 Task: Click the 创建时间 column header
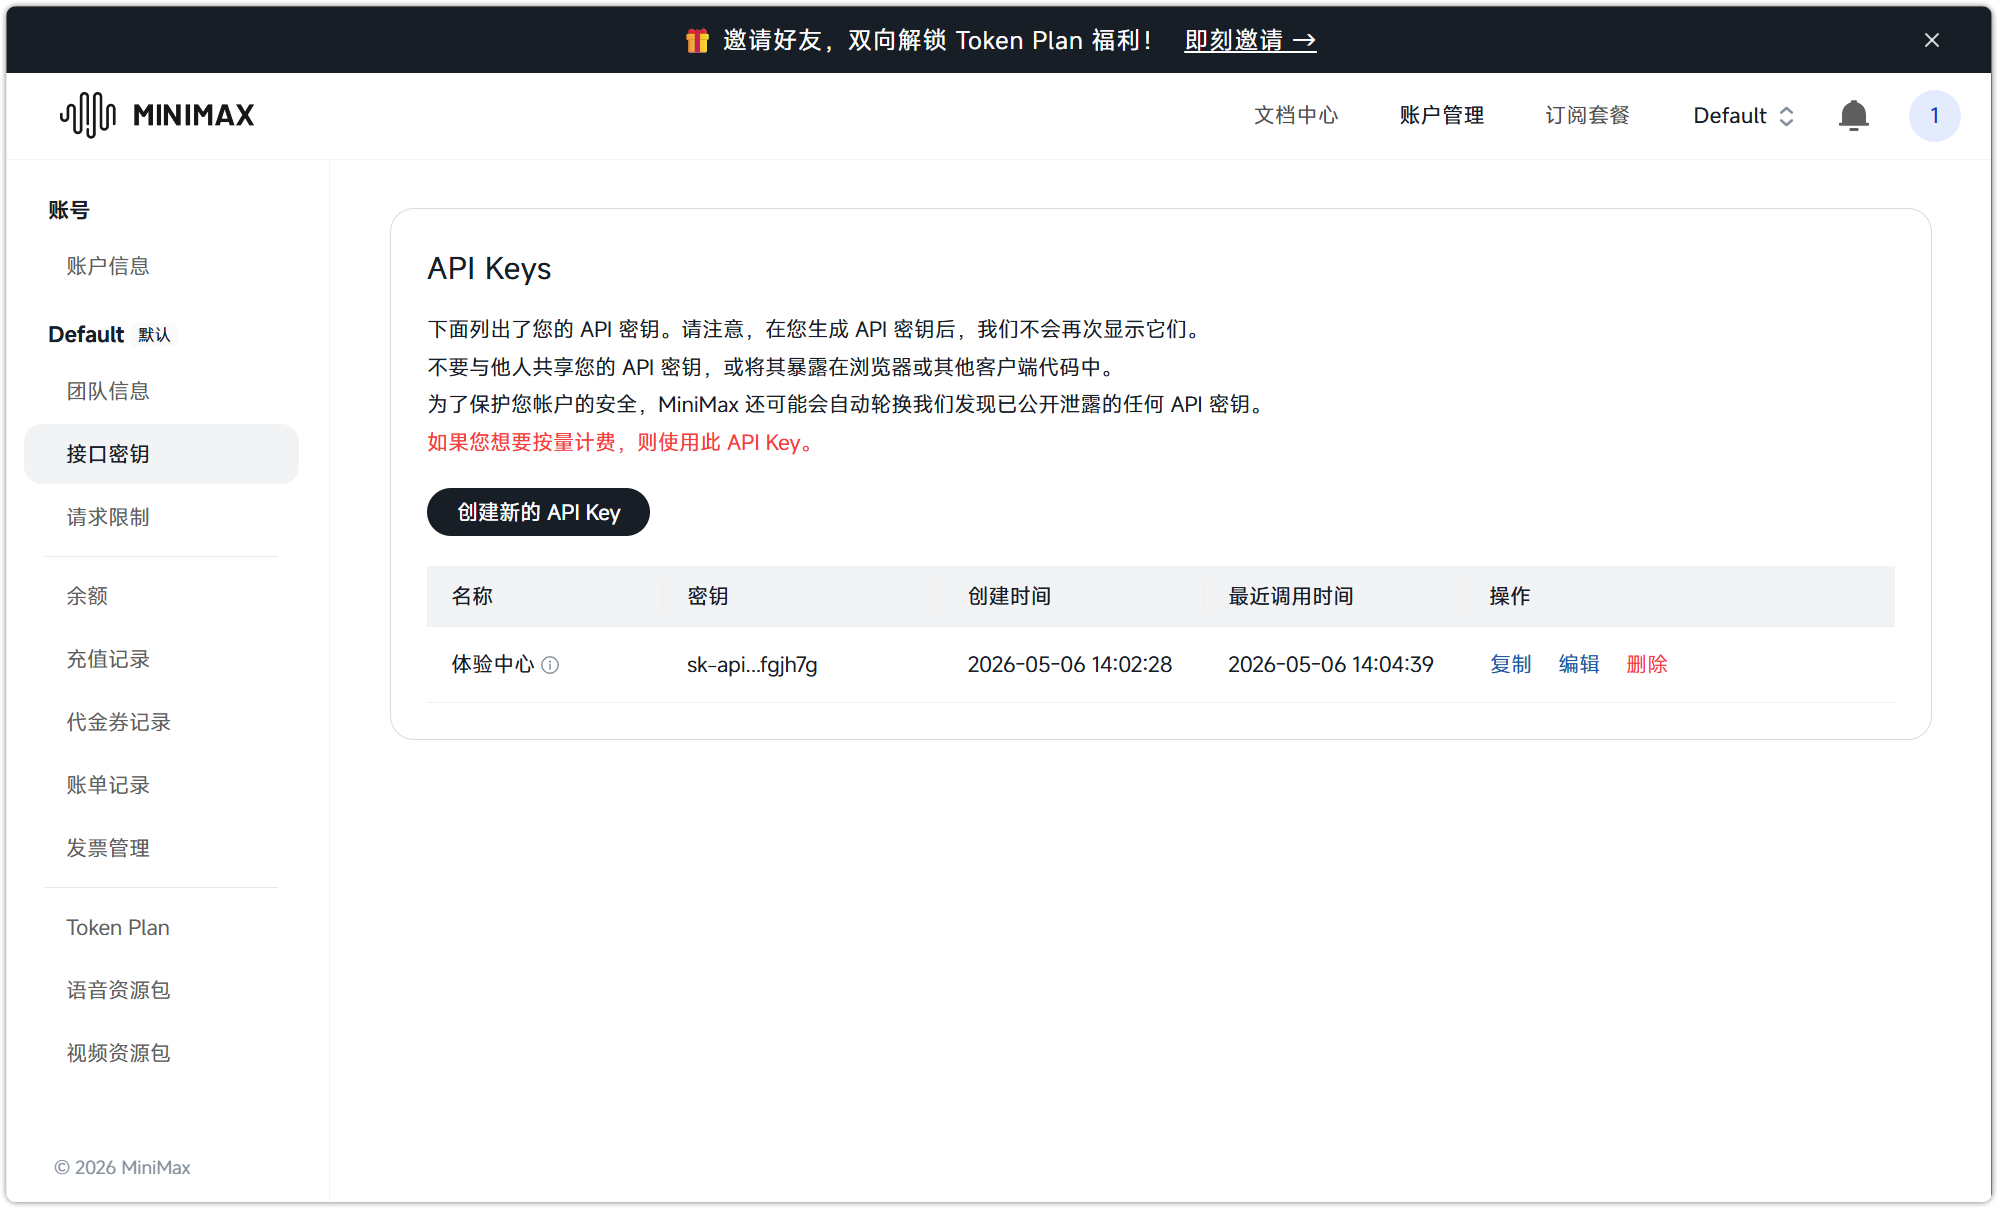[1009, 596]
